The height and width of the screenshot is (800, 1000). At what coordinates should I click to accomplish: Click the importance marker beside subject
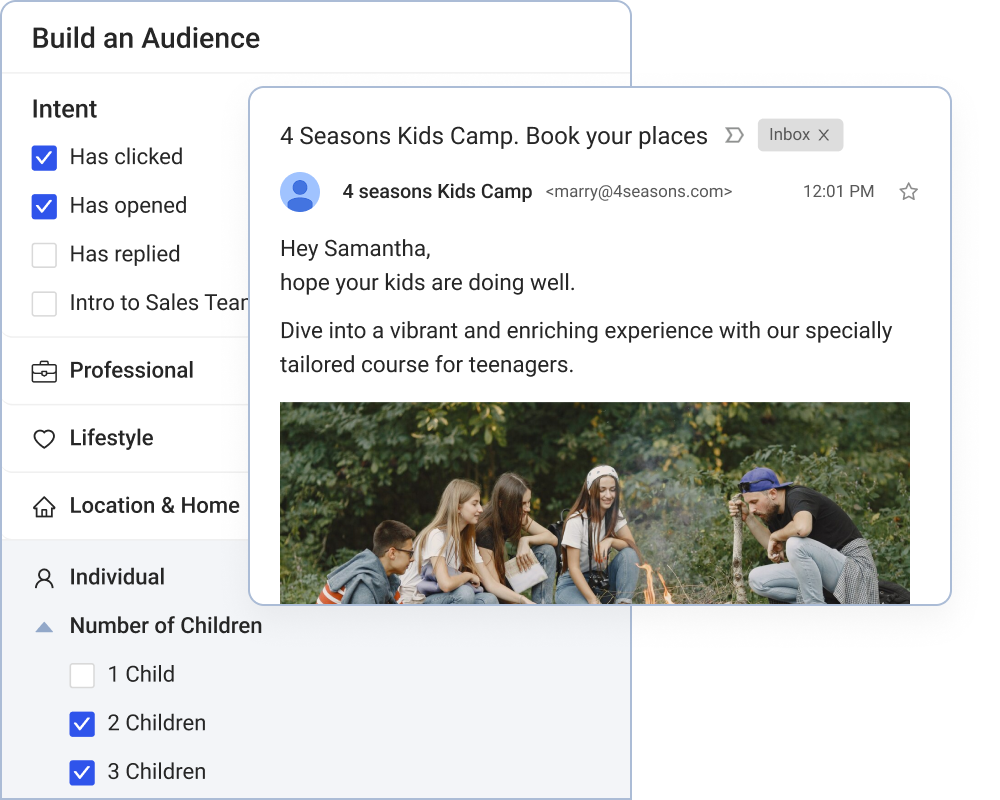pos(734,135)
